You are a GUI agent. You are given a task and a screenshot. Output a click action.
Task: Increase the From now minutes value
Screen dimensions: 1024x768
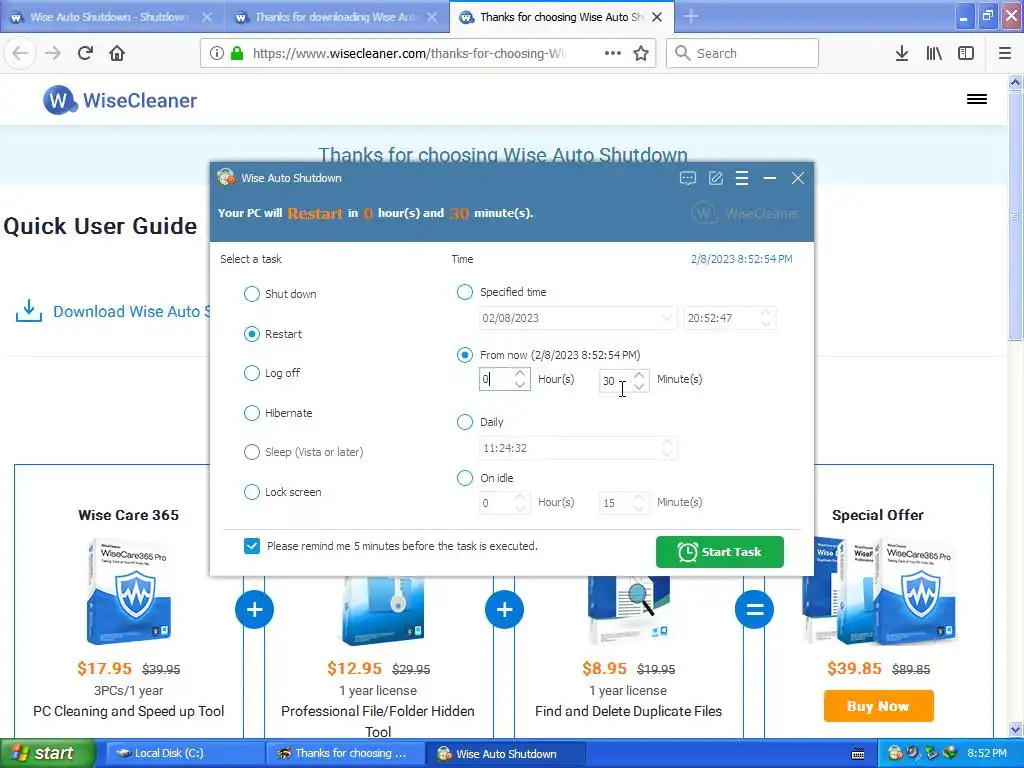pos(639,374)
